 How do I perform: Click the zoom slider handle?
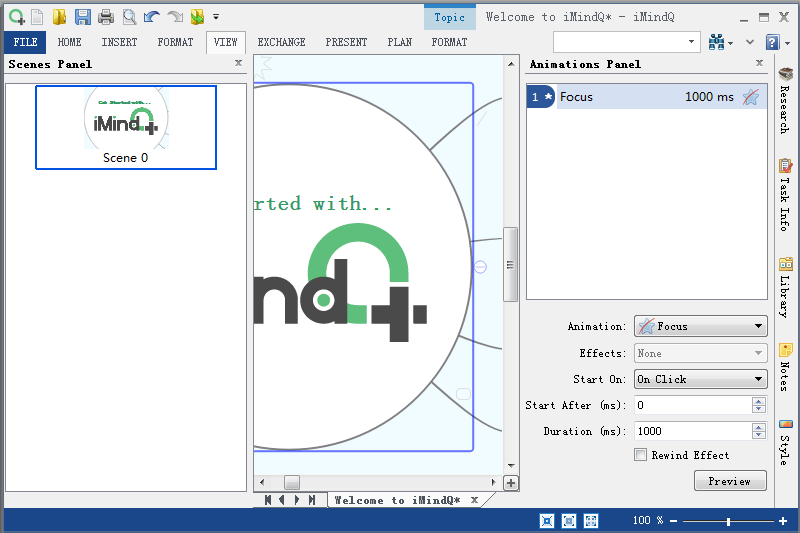(x=729, y=521)
